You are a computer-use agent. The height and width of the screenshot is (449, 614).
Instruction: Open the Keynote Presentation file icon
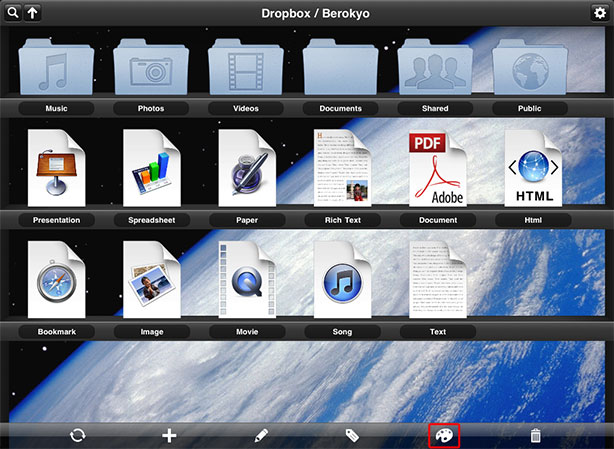56,168
